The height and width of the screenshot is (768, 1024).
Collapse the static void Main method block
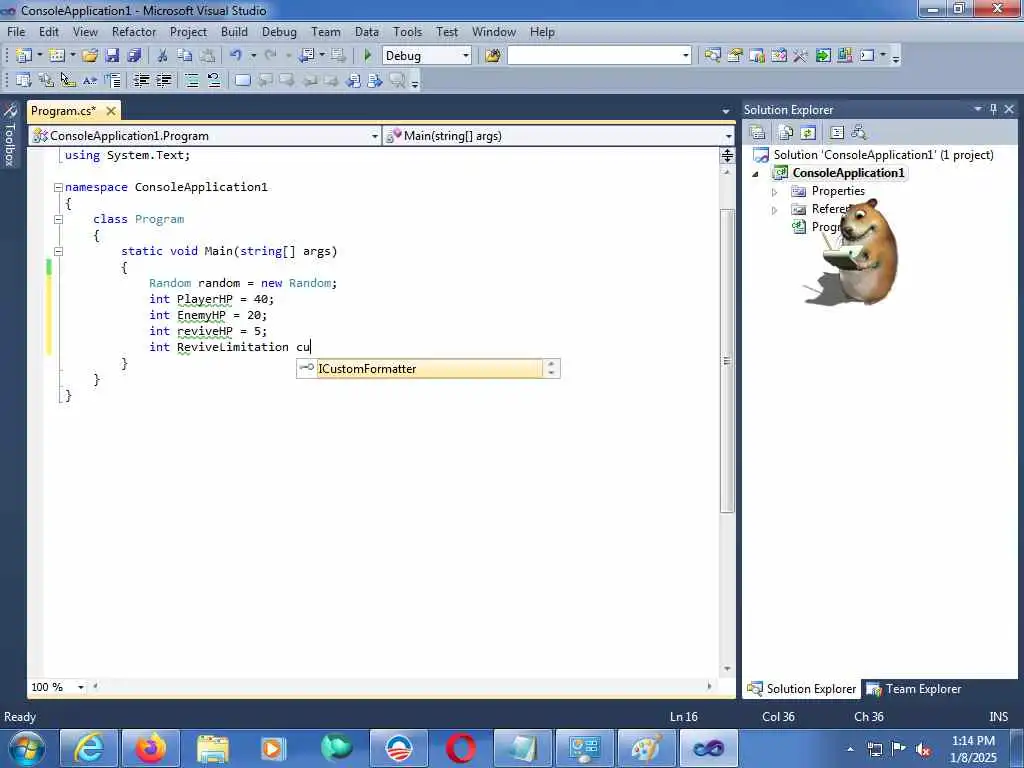(x=58, y=251)
